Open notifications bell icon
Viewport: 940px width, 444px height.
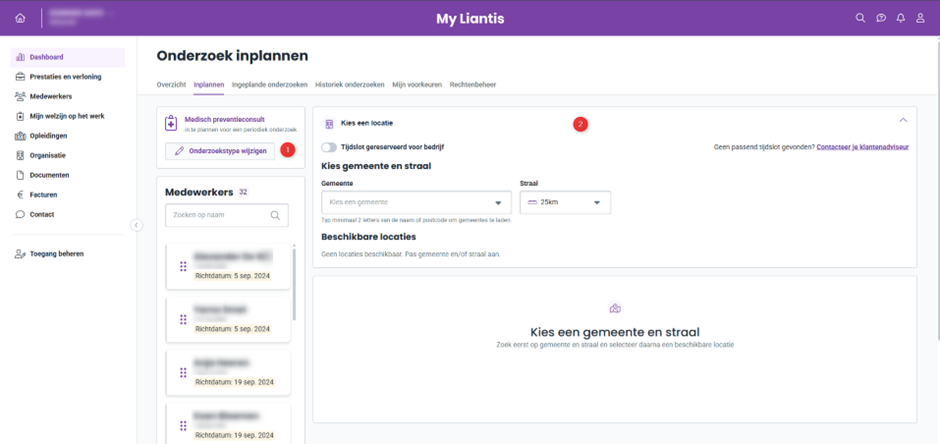pos(900,18)
